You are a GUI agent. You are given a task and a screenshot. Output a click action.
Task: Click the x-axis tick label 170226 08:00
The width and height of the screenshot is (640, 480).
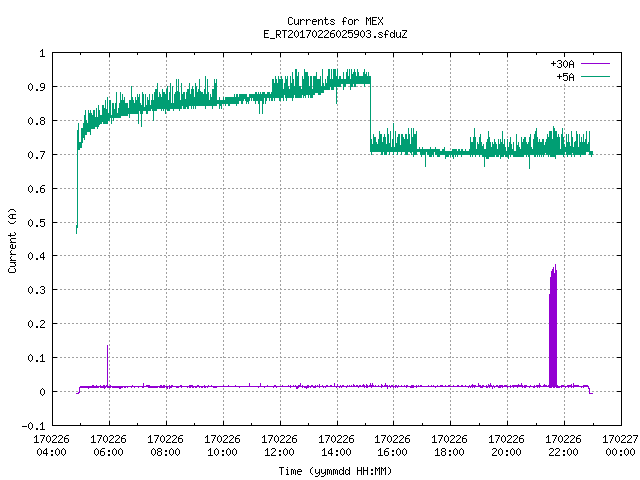(x=165, y=445)
